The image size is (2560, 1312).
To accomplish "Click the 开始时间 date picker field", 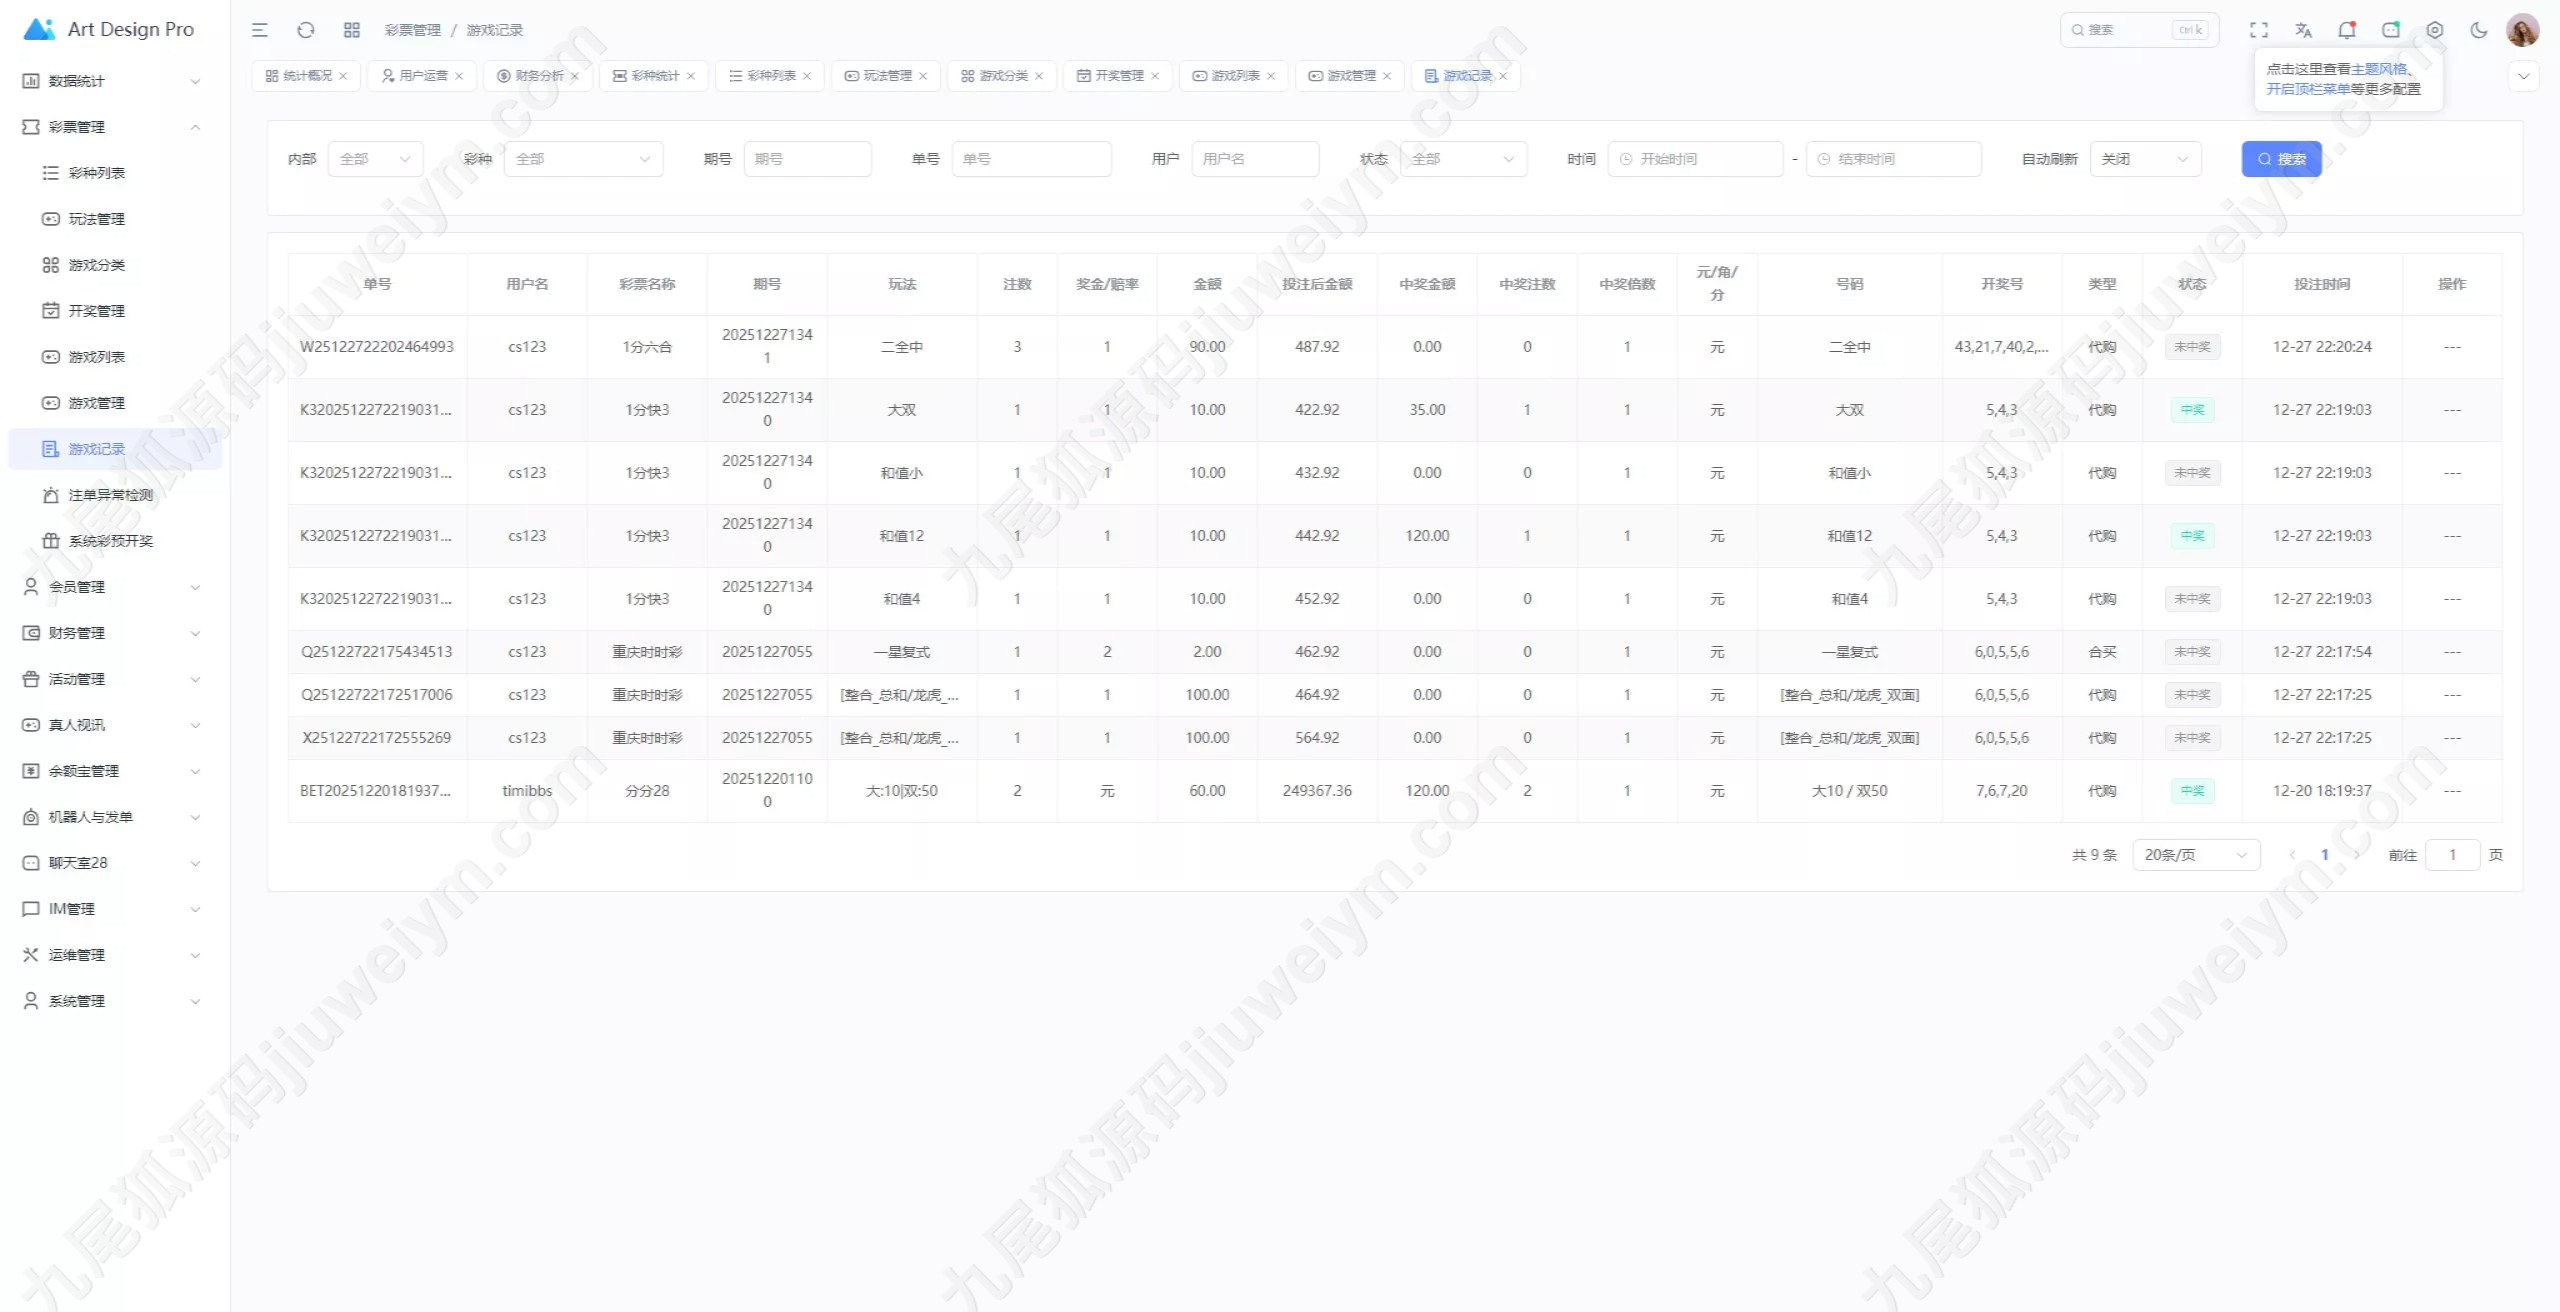I will [x=1695, y=159].
